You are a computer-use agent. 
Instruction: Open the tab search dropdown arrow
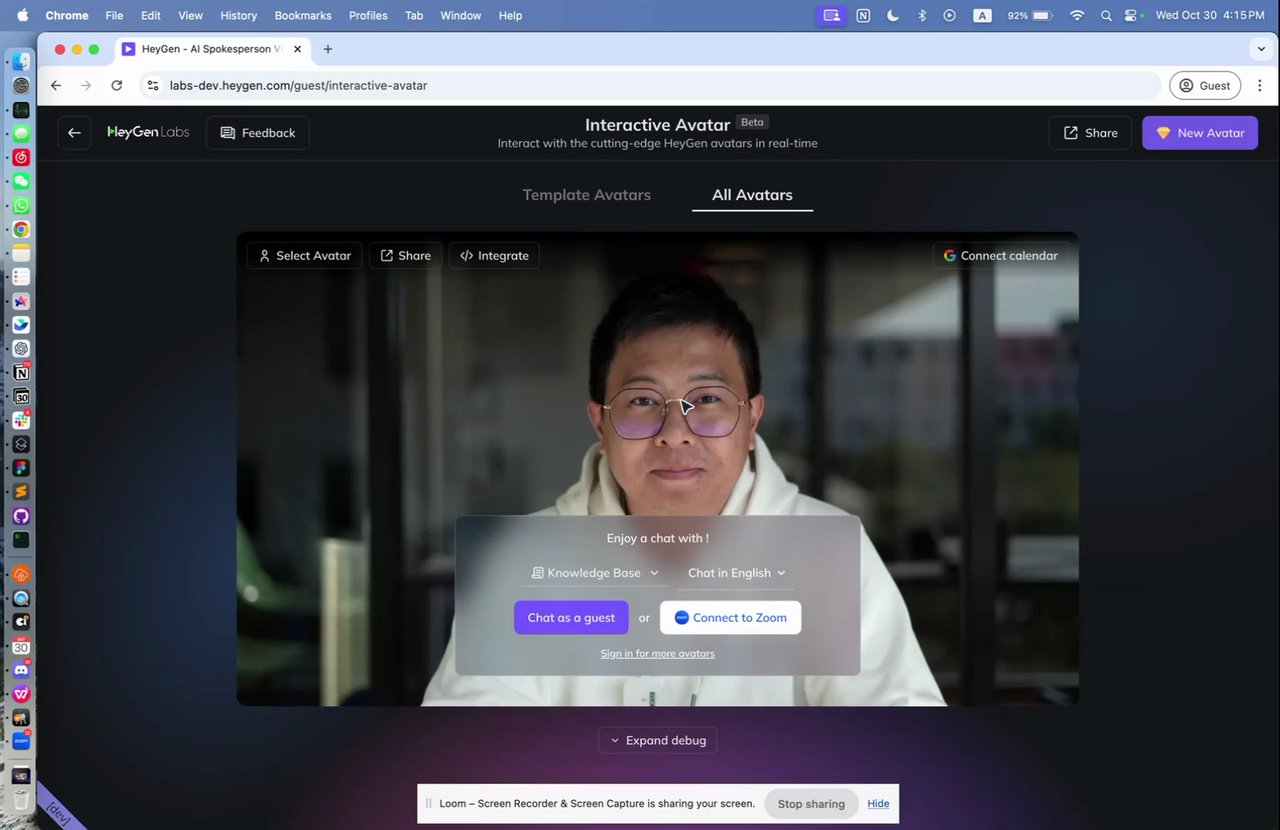(x=1261, y=49)
